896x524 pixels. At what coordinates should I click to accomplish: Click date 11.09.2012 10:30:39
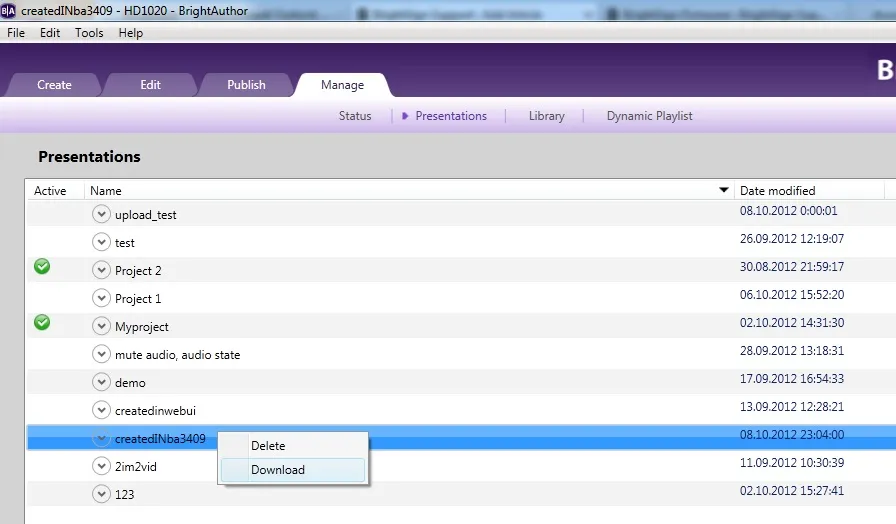point(792,462)
